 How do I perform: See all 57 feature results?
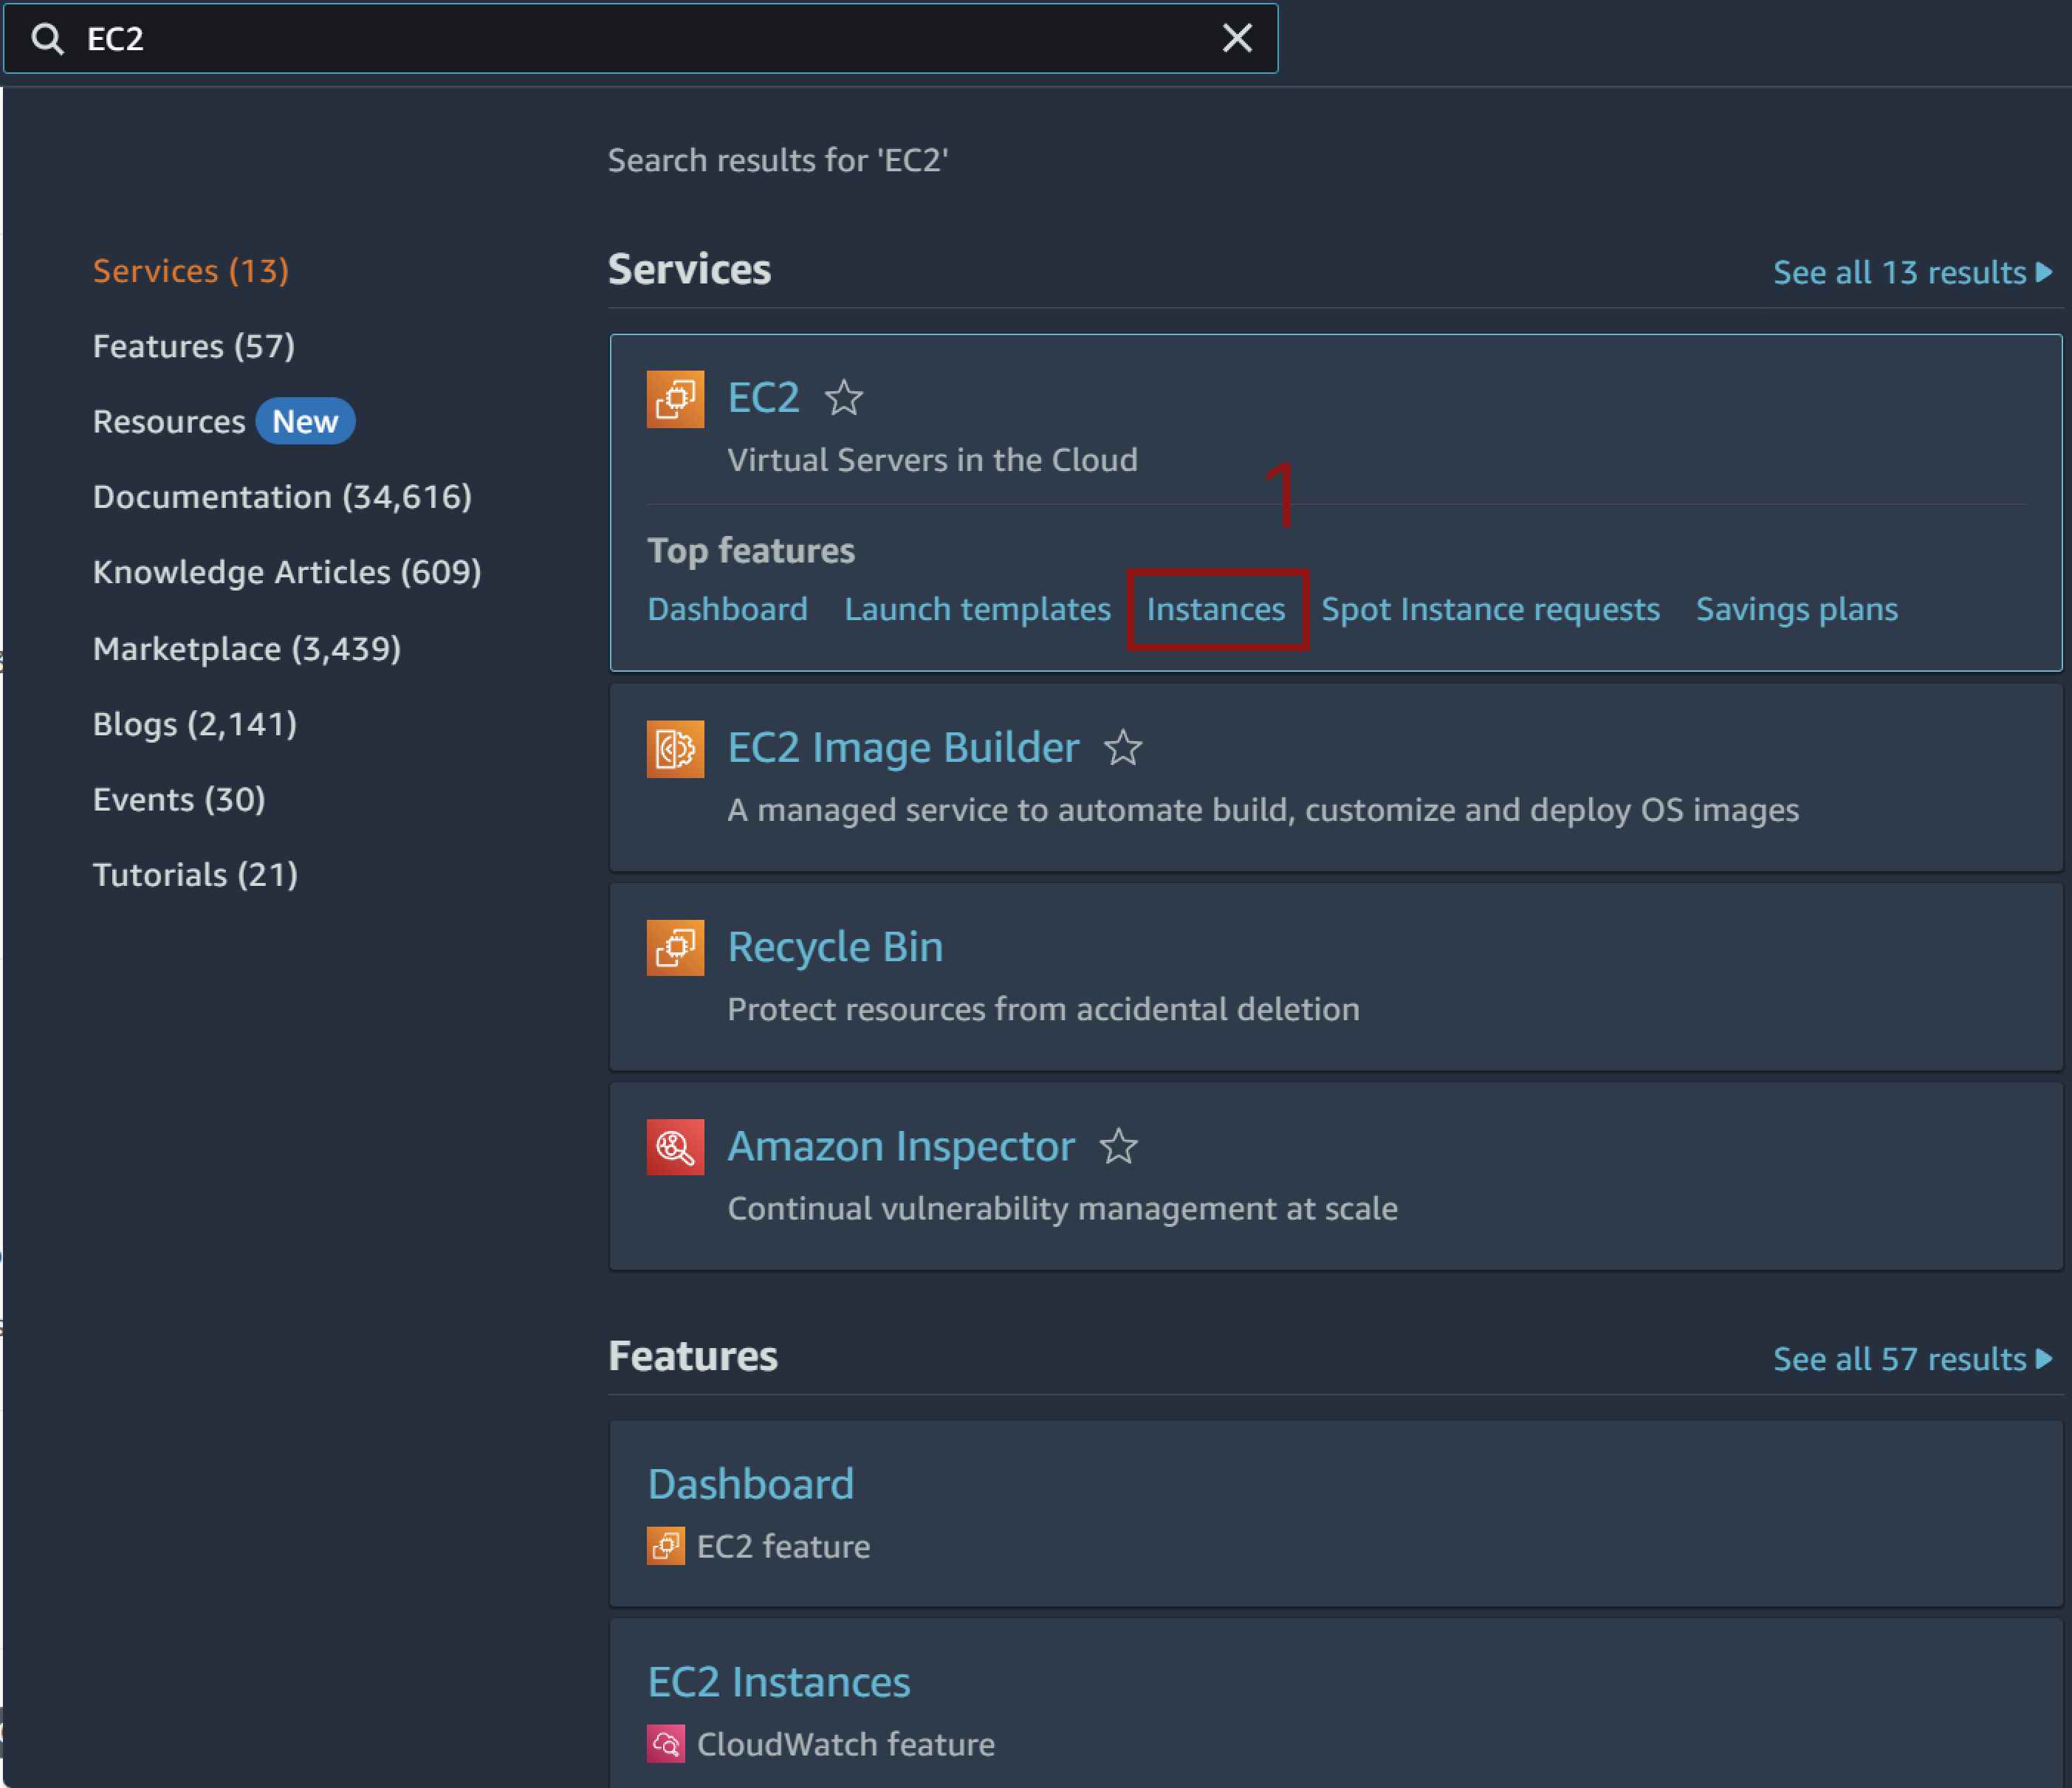(1912, 1359)
